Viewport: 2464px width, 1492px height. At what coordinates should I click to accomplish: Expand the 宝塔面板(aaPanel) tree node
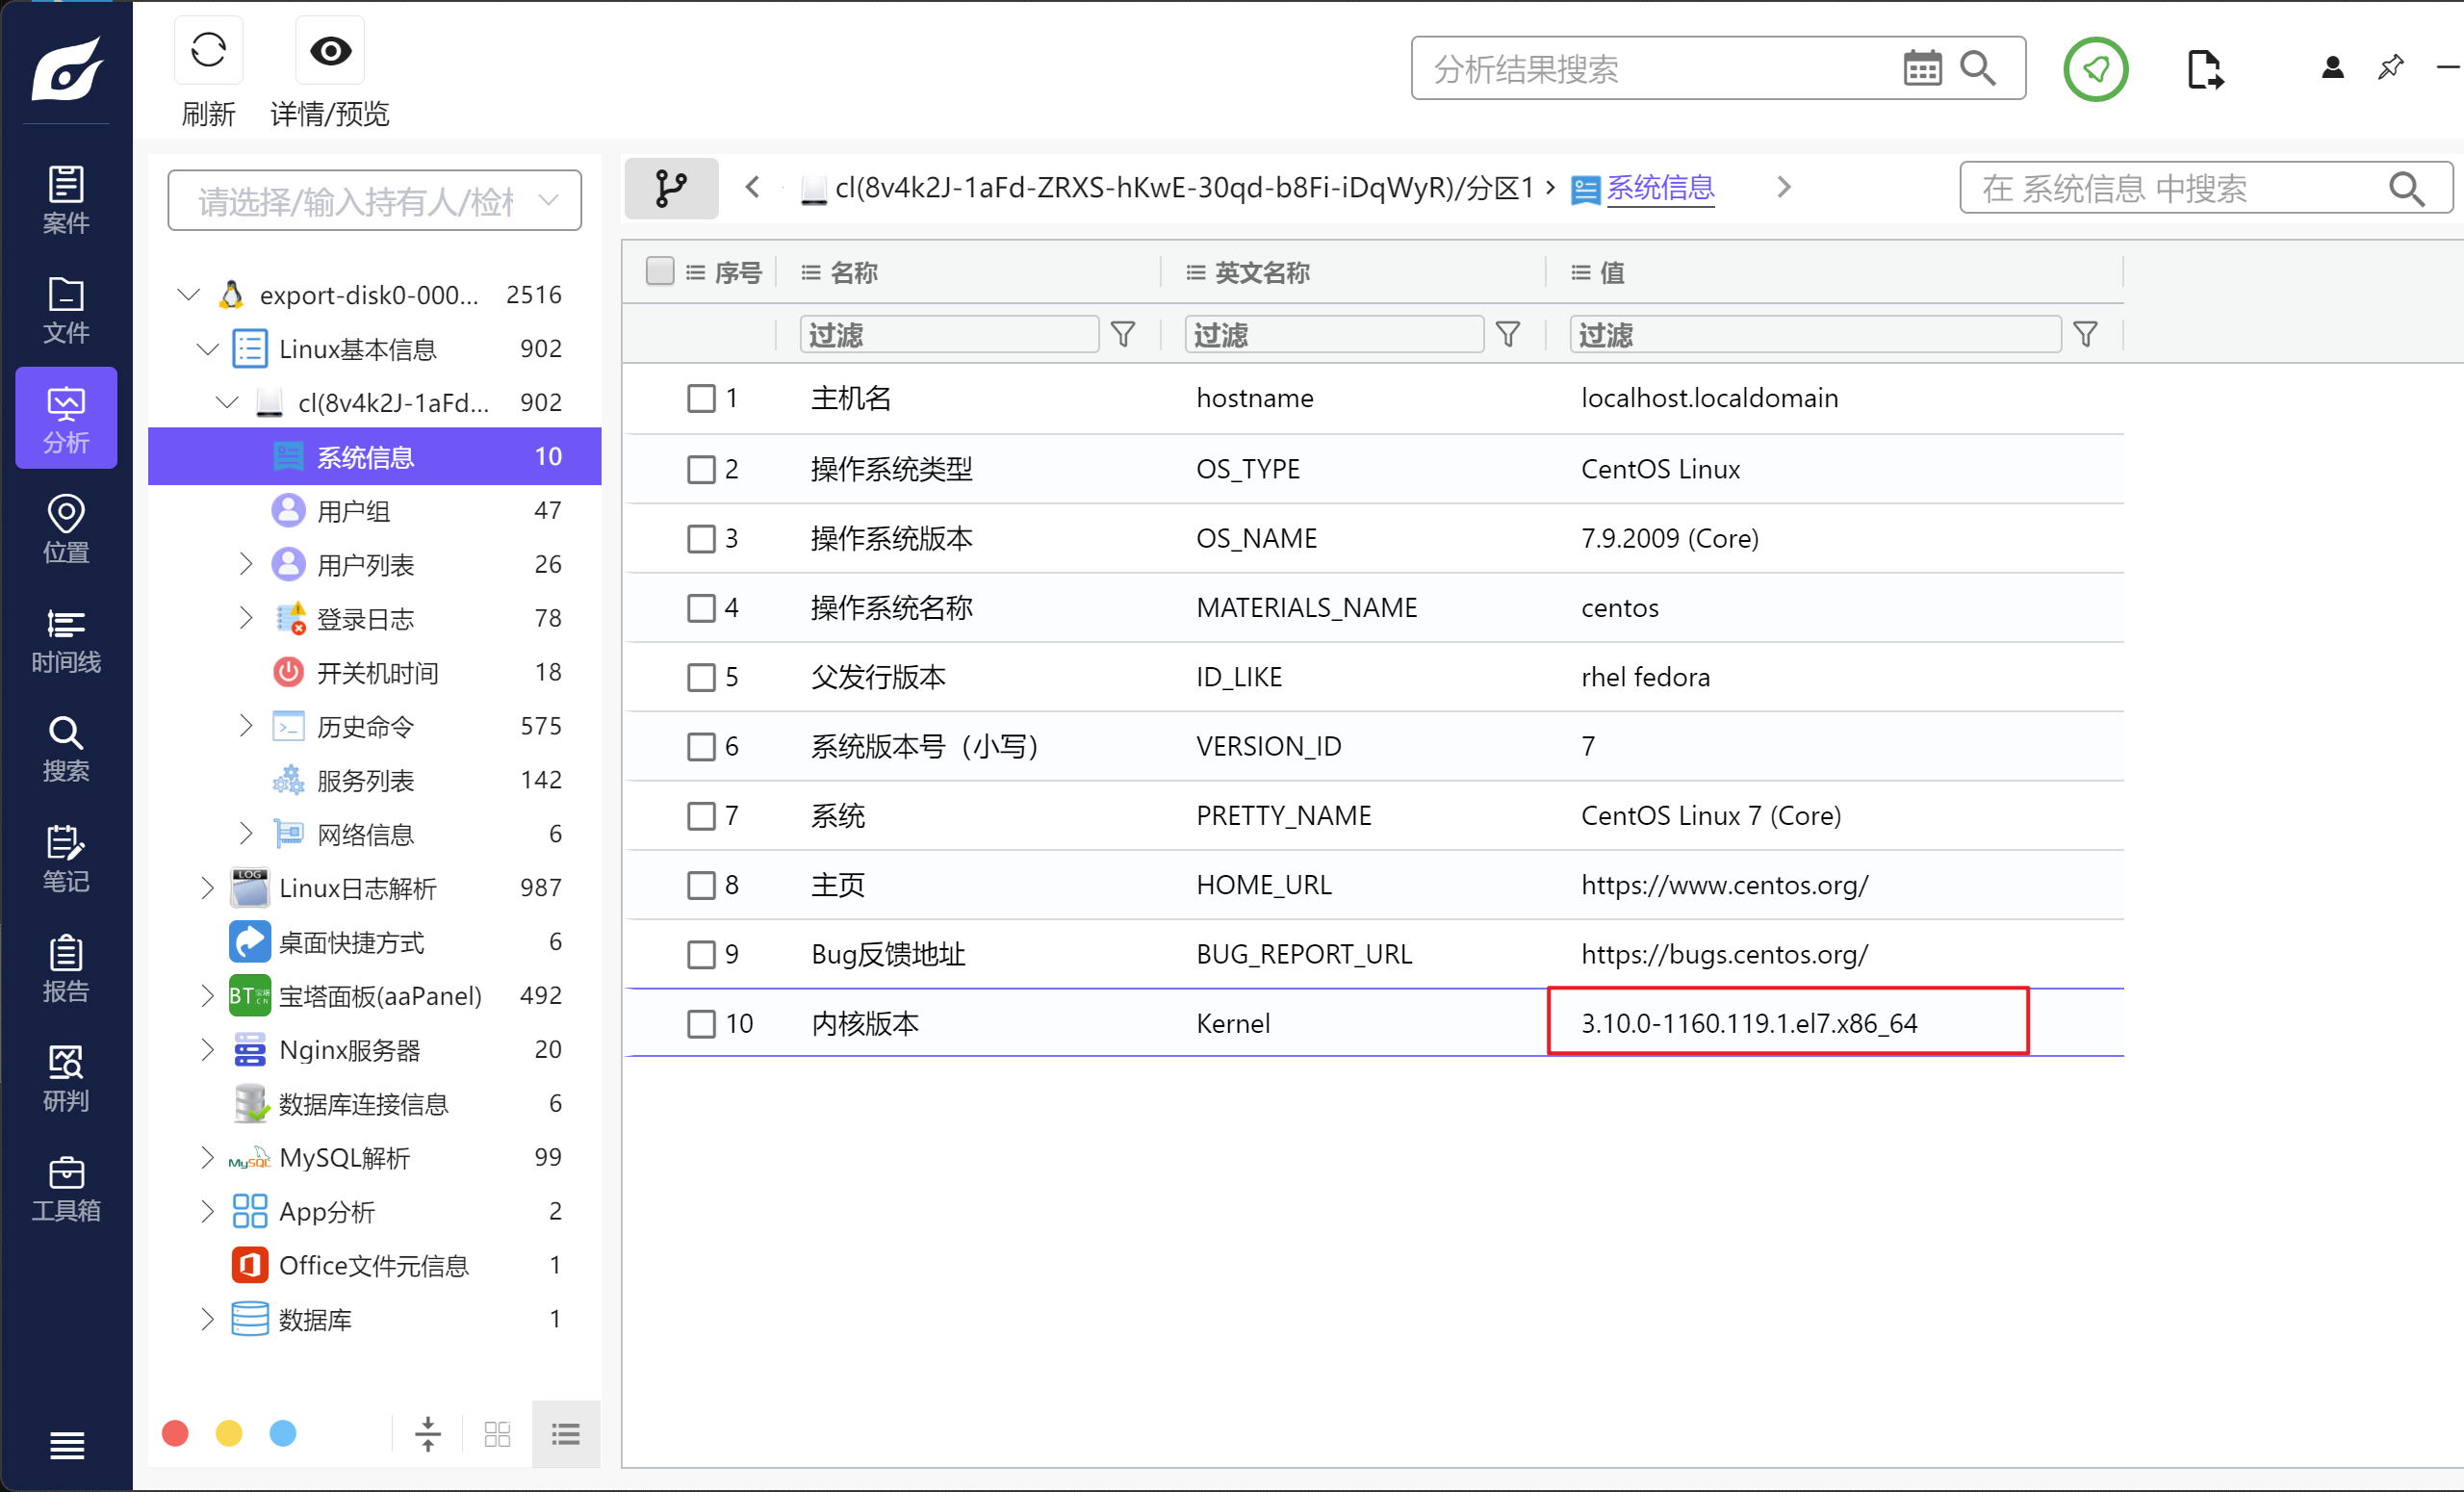[x=207, y=995]
